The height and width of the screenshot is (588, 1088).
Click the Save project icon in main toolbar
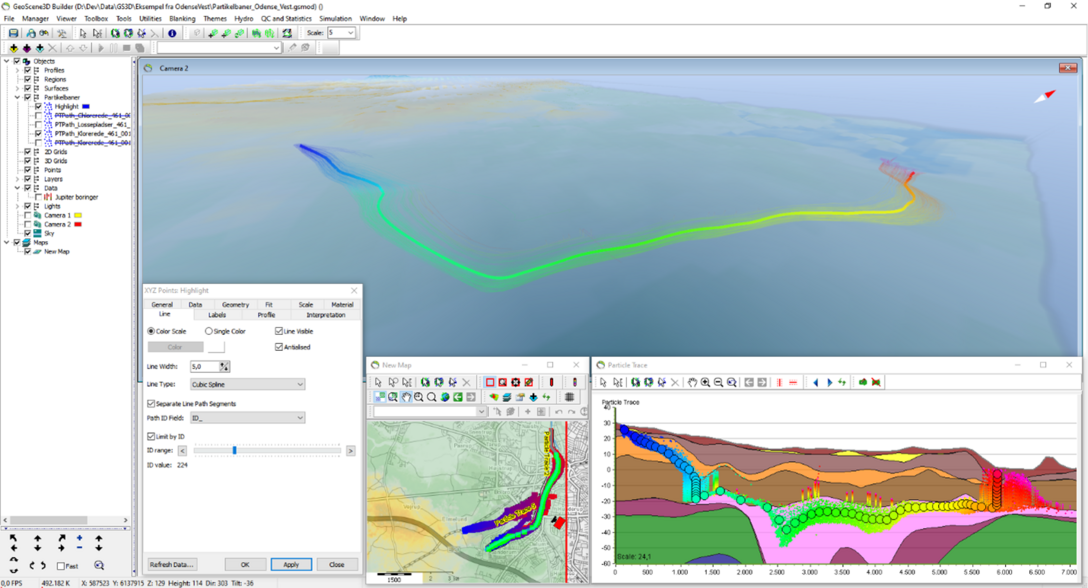tap(13, 33)
